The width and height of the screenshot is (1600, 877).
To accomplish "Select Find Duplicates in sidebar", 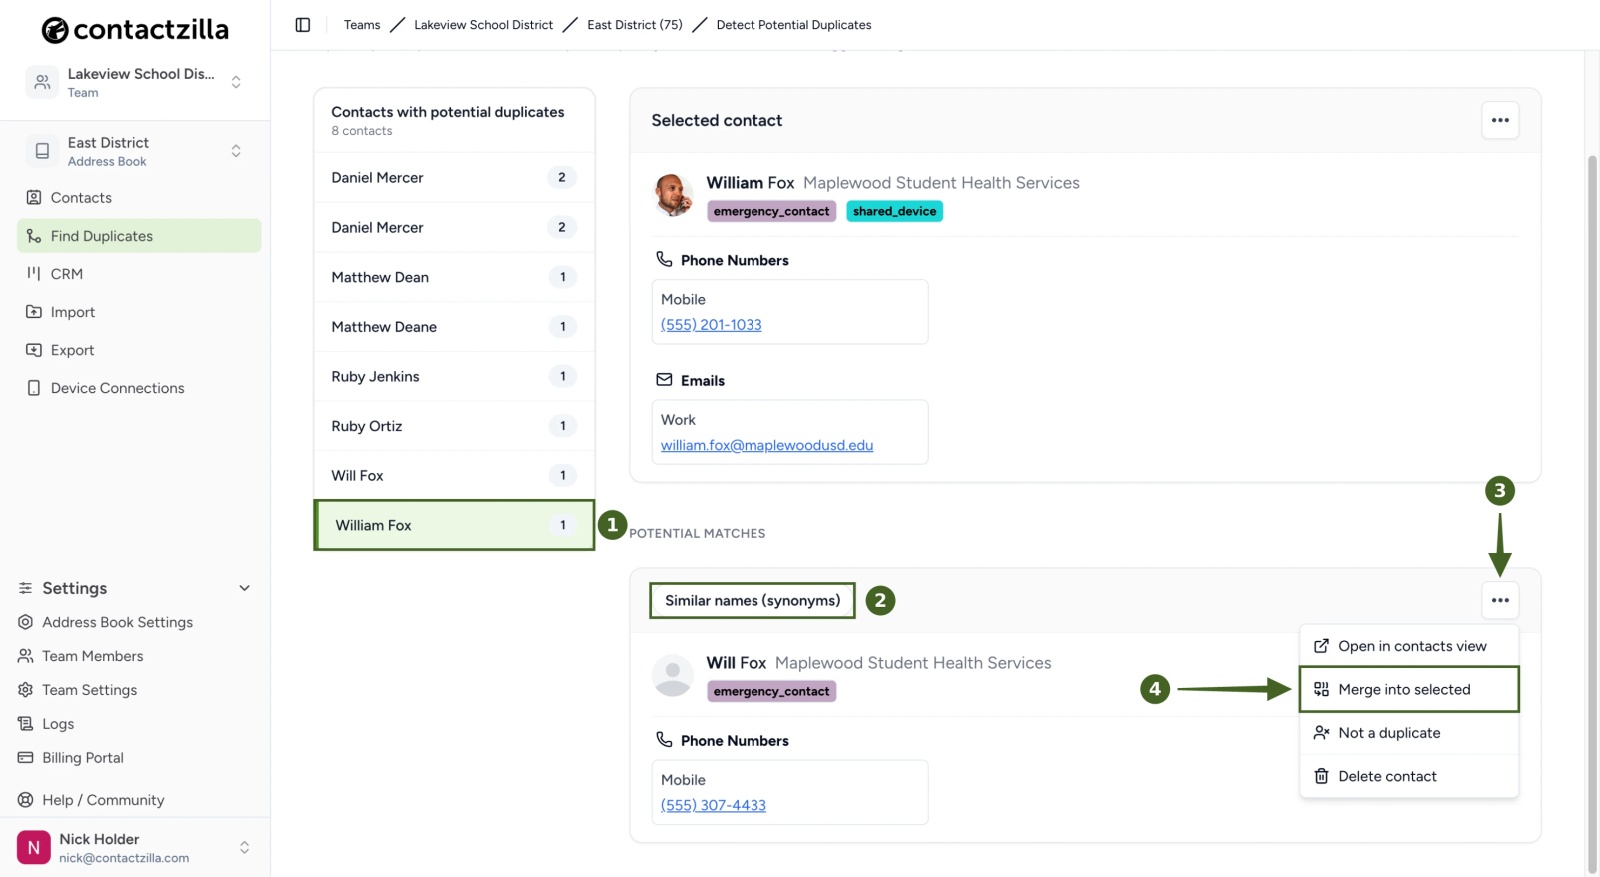I will click(x=139, y=236).
